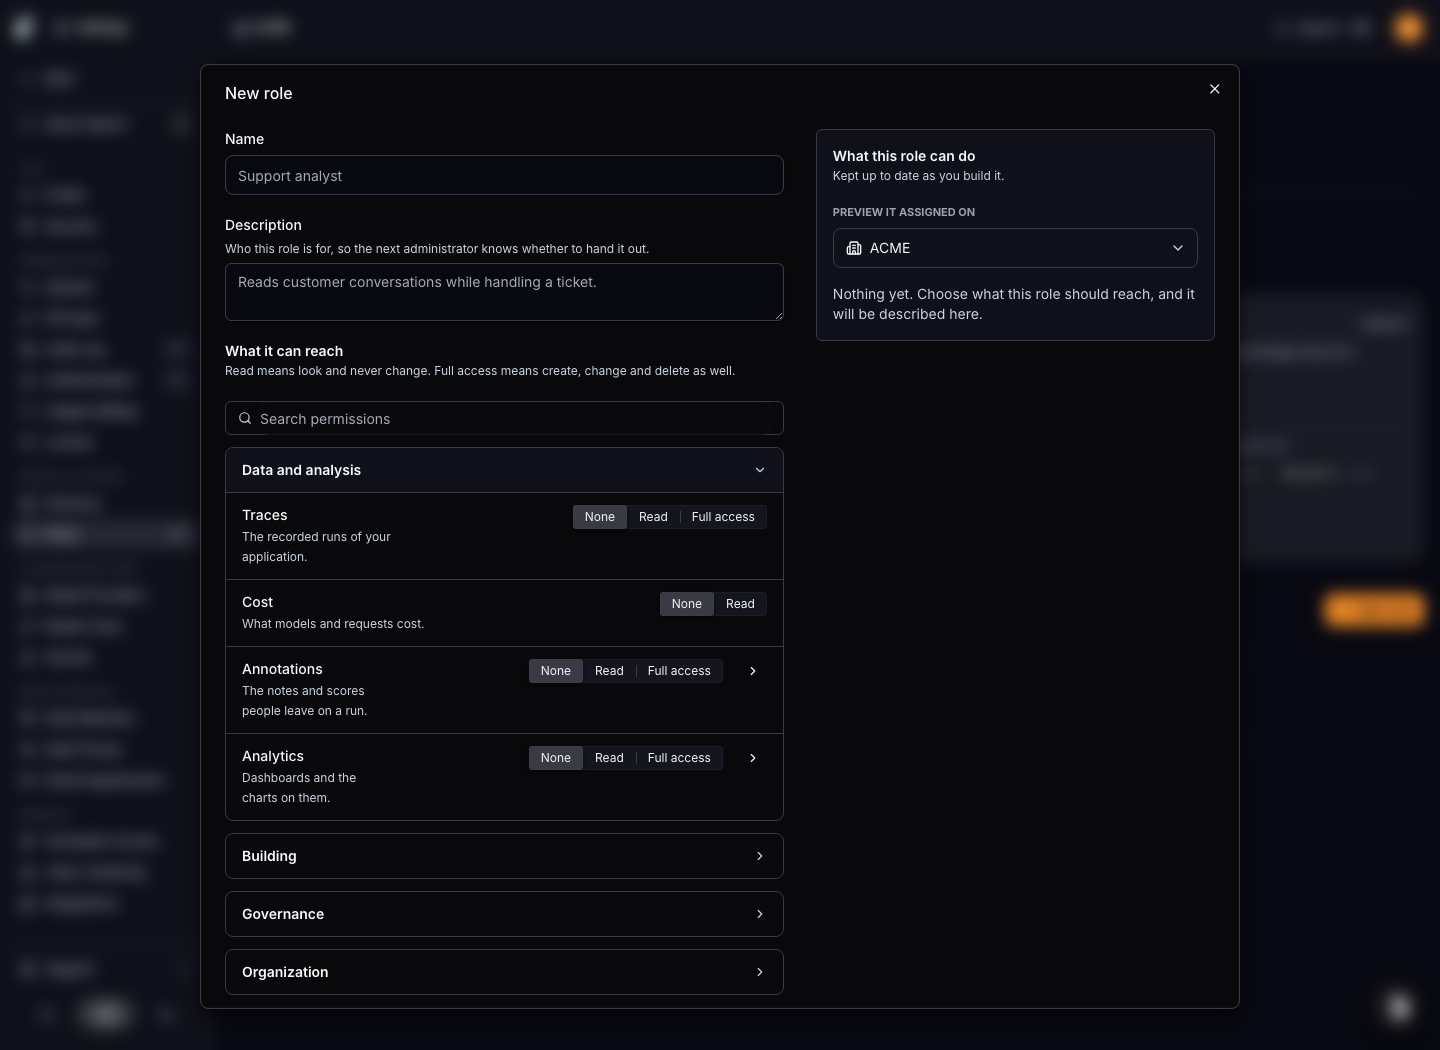
Task: Click the Description text area
Action: tap(504, 292)
